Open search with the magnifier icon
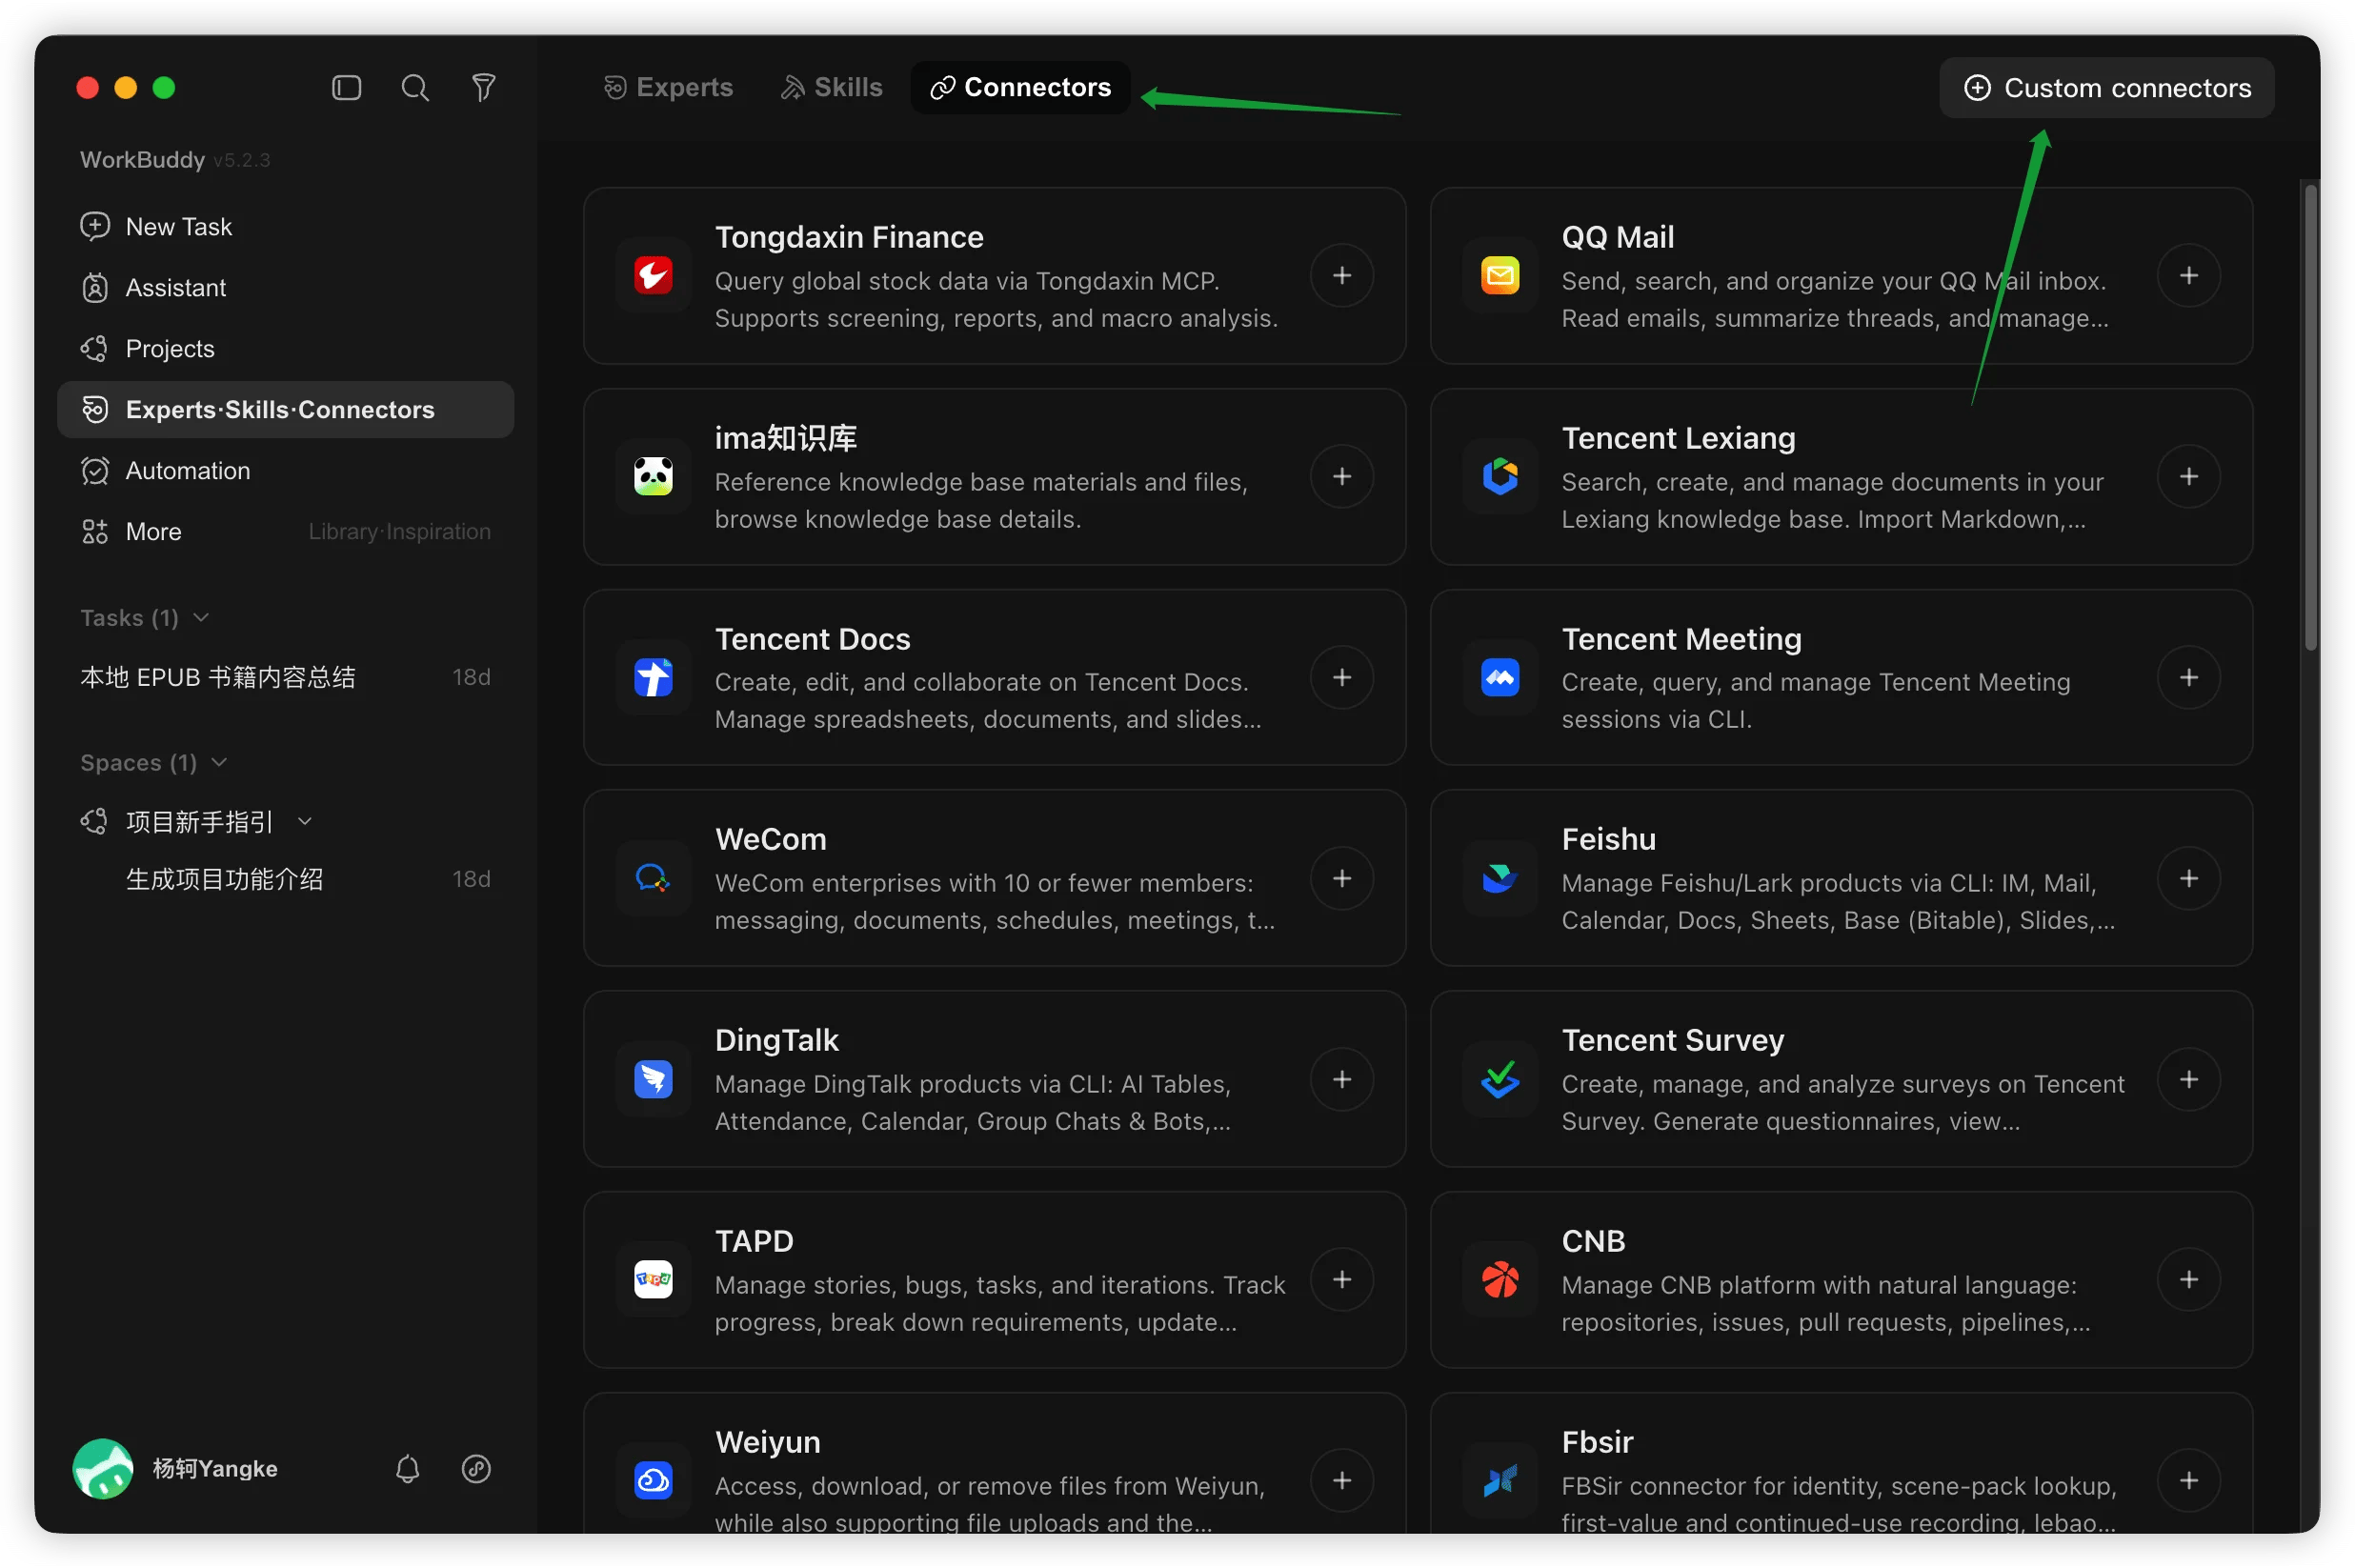Image resolution: width=2355 pixels, height=1568 pixels. (x=415, y=88)
